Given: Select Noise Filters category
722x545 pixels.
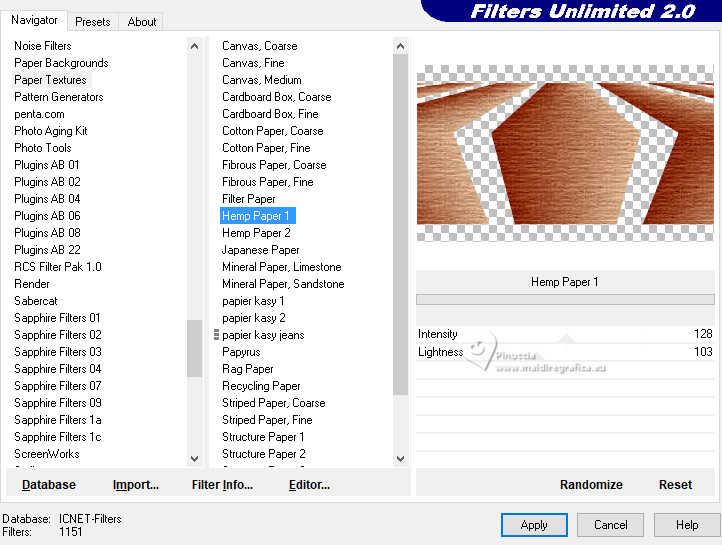Looking at the screenshot, I should [43, 46].
